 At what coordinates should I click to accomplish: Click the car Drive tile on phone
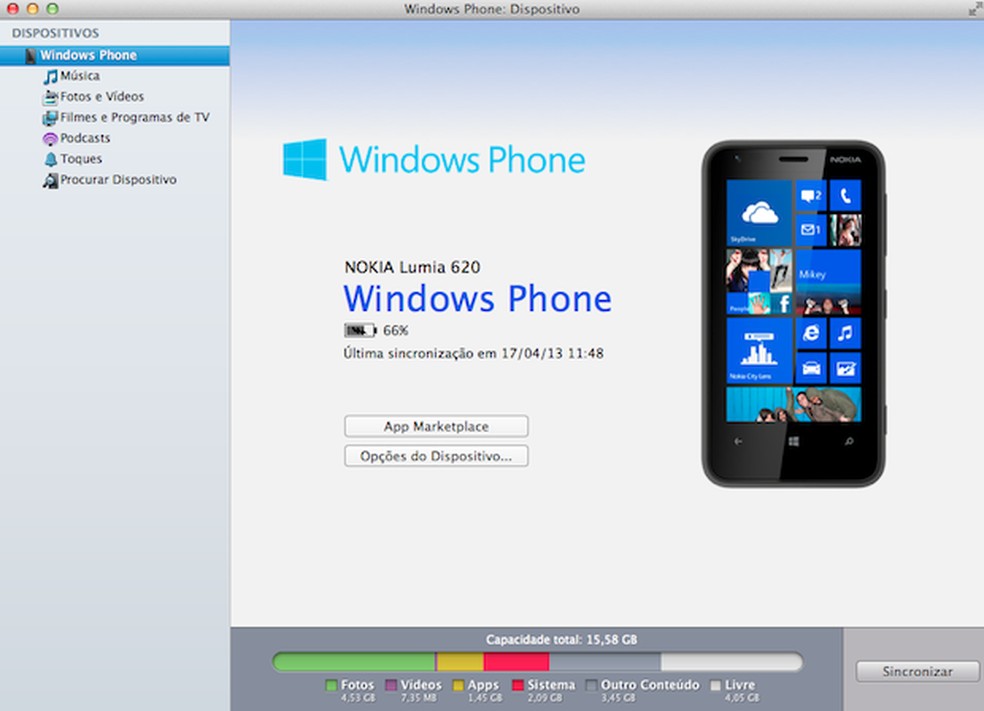tap(811, 368)
